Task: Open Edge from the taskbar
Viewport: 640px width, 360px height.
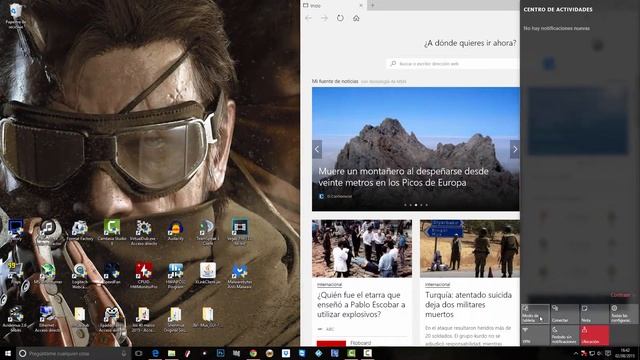Action: click(x=155, y=353)
